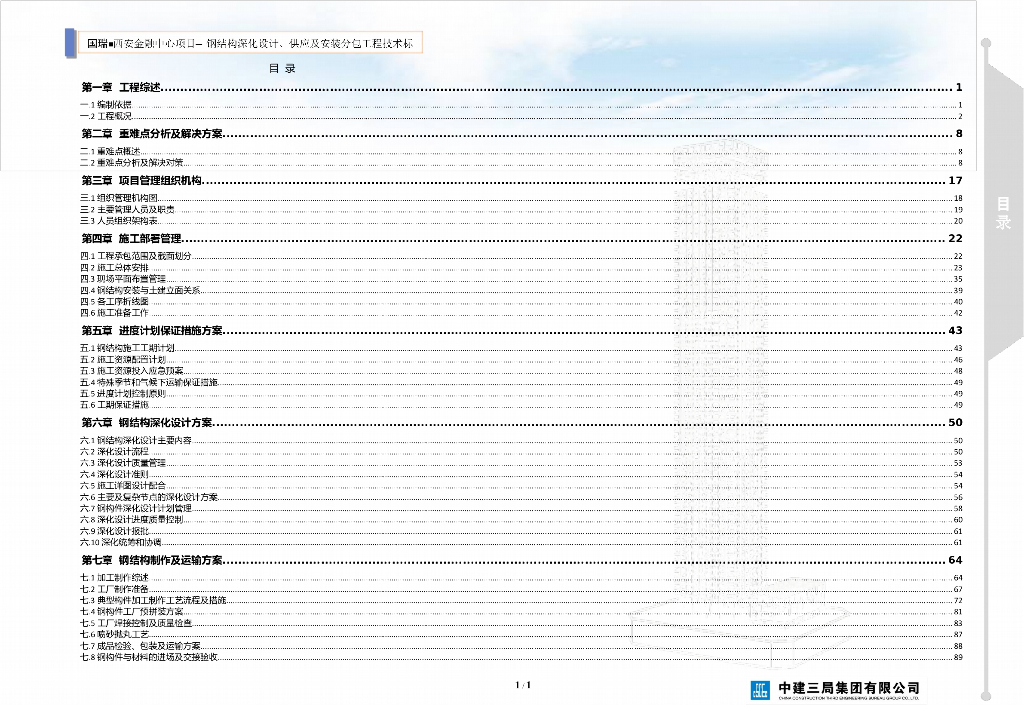Screen dimensions: 1024x724
Task: Select 六.8 深化设计进度质量控制
Action: [x=521, y=520]
